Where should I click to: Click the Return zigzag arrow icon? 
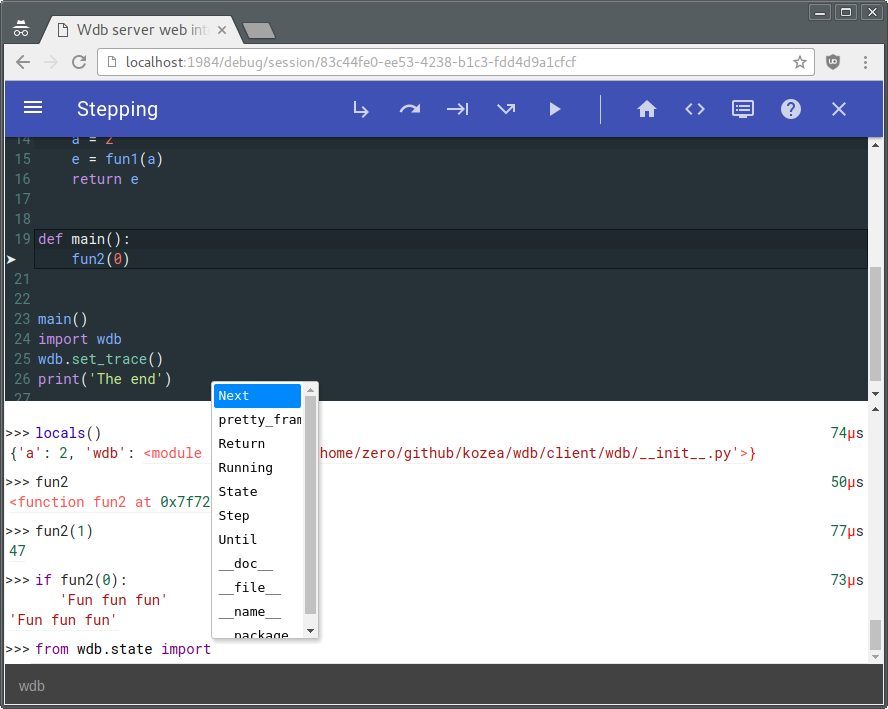coord(506,109)
